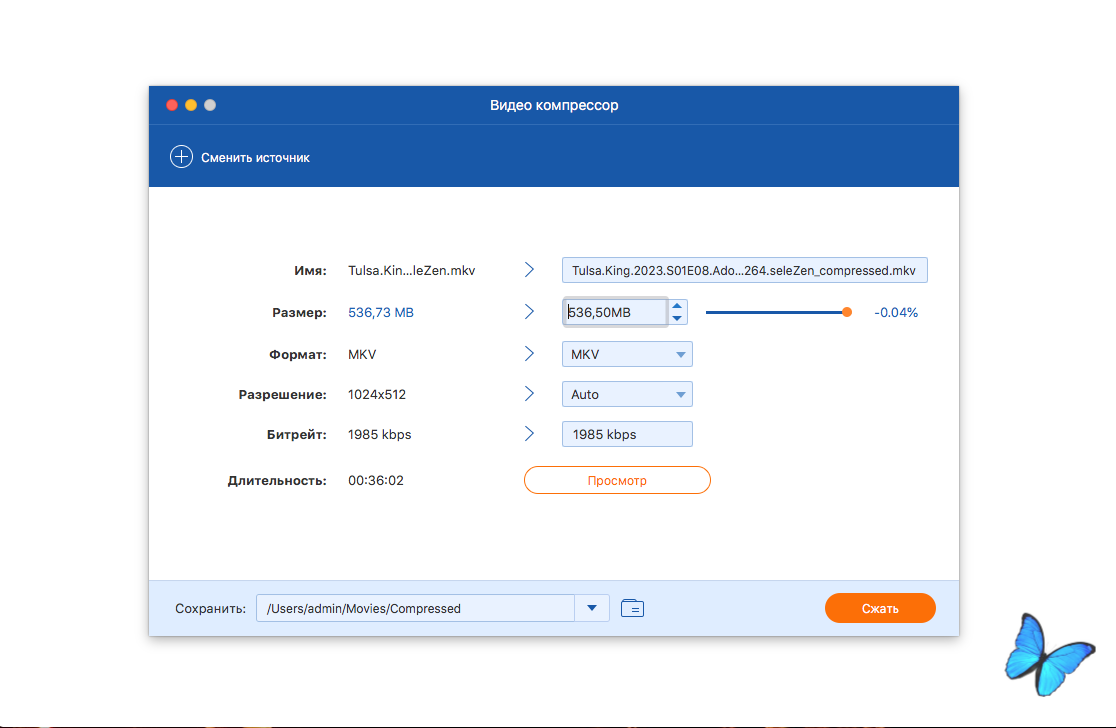Screen dimensions: 1116x728
Task: Click the Просмотр preview button
Action: 617,480
